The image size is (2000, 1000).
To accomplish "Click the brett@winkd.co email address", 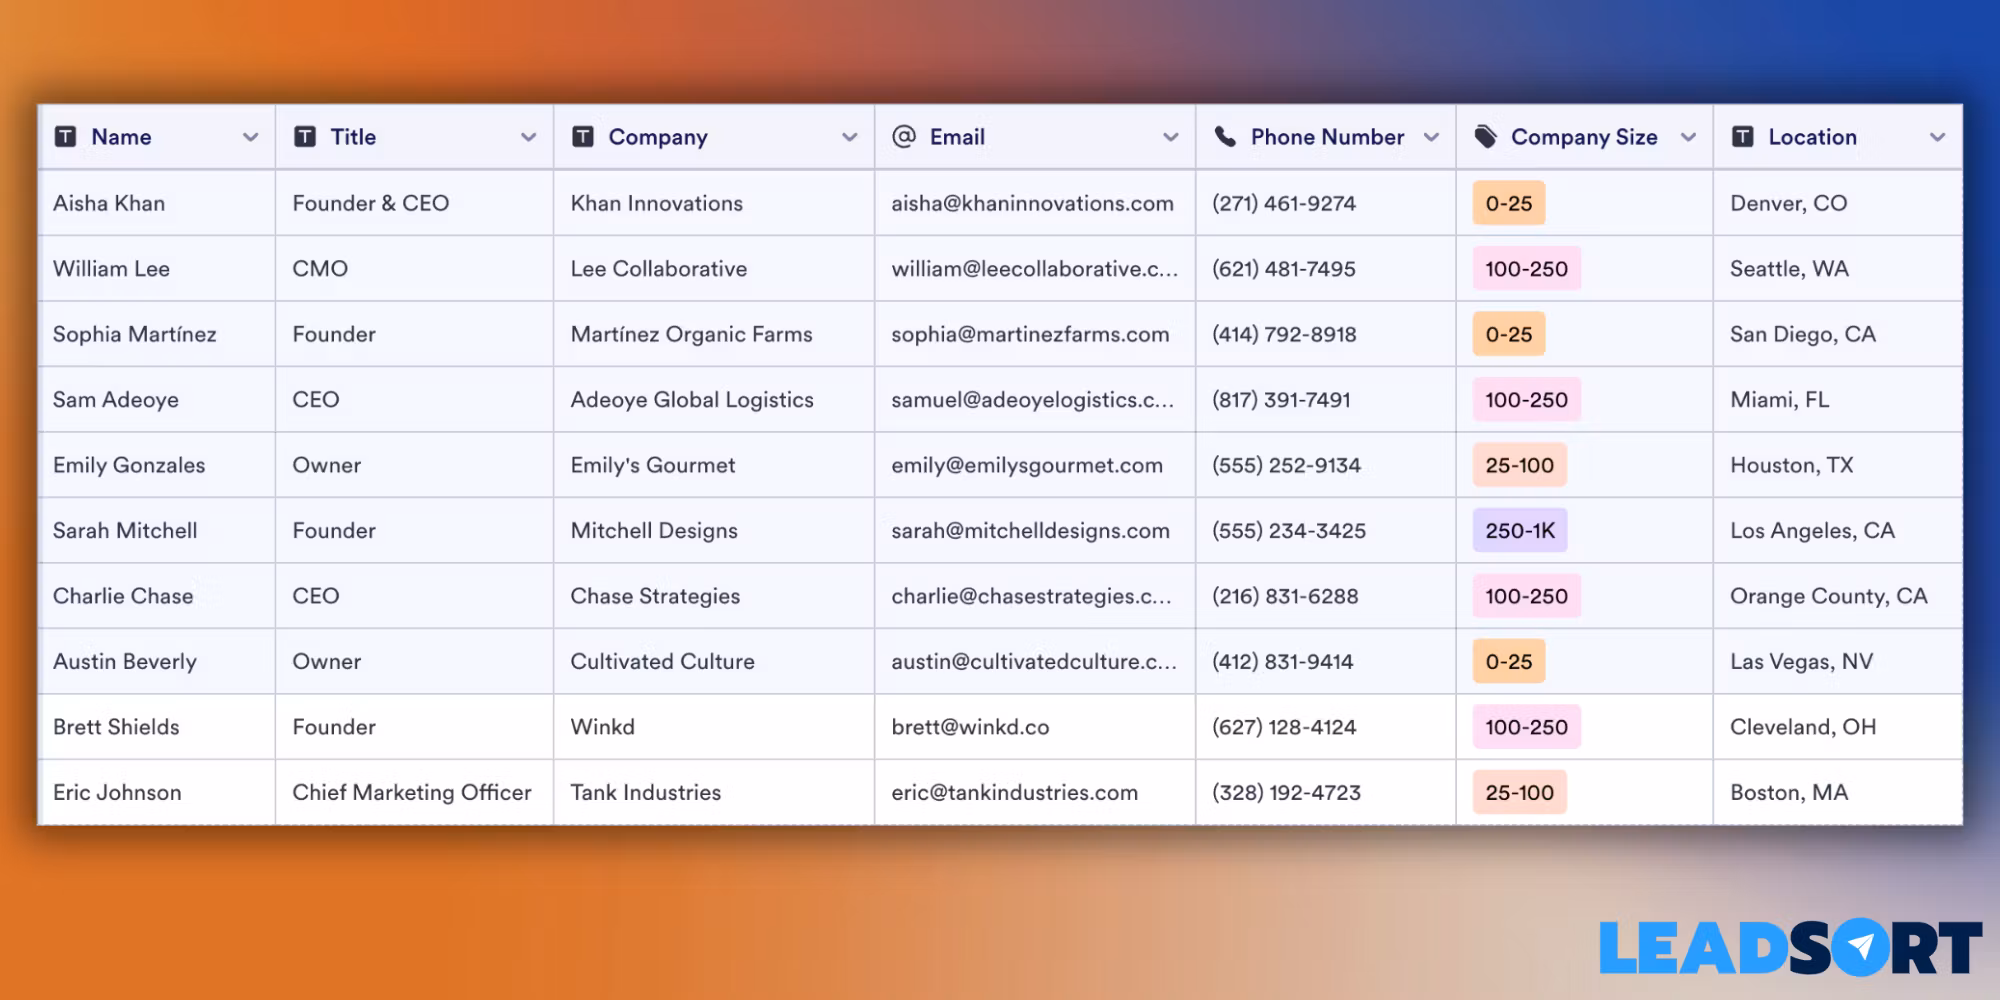I will pos(970,727).
